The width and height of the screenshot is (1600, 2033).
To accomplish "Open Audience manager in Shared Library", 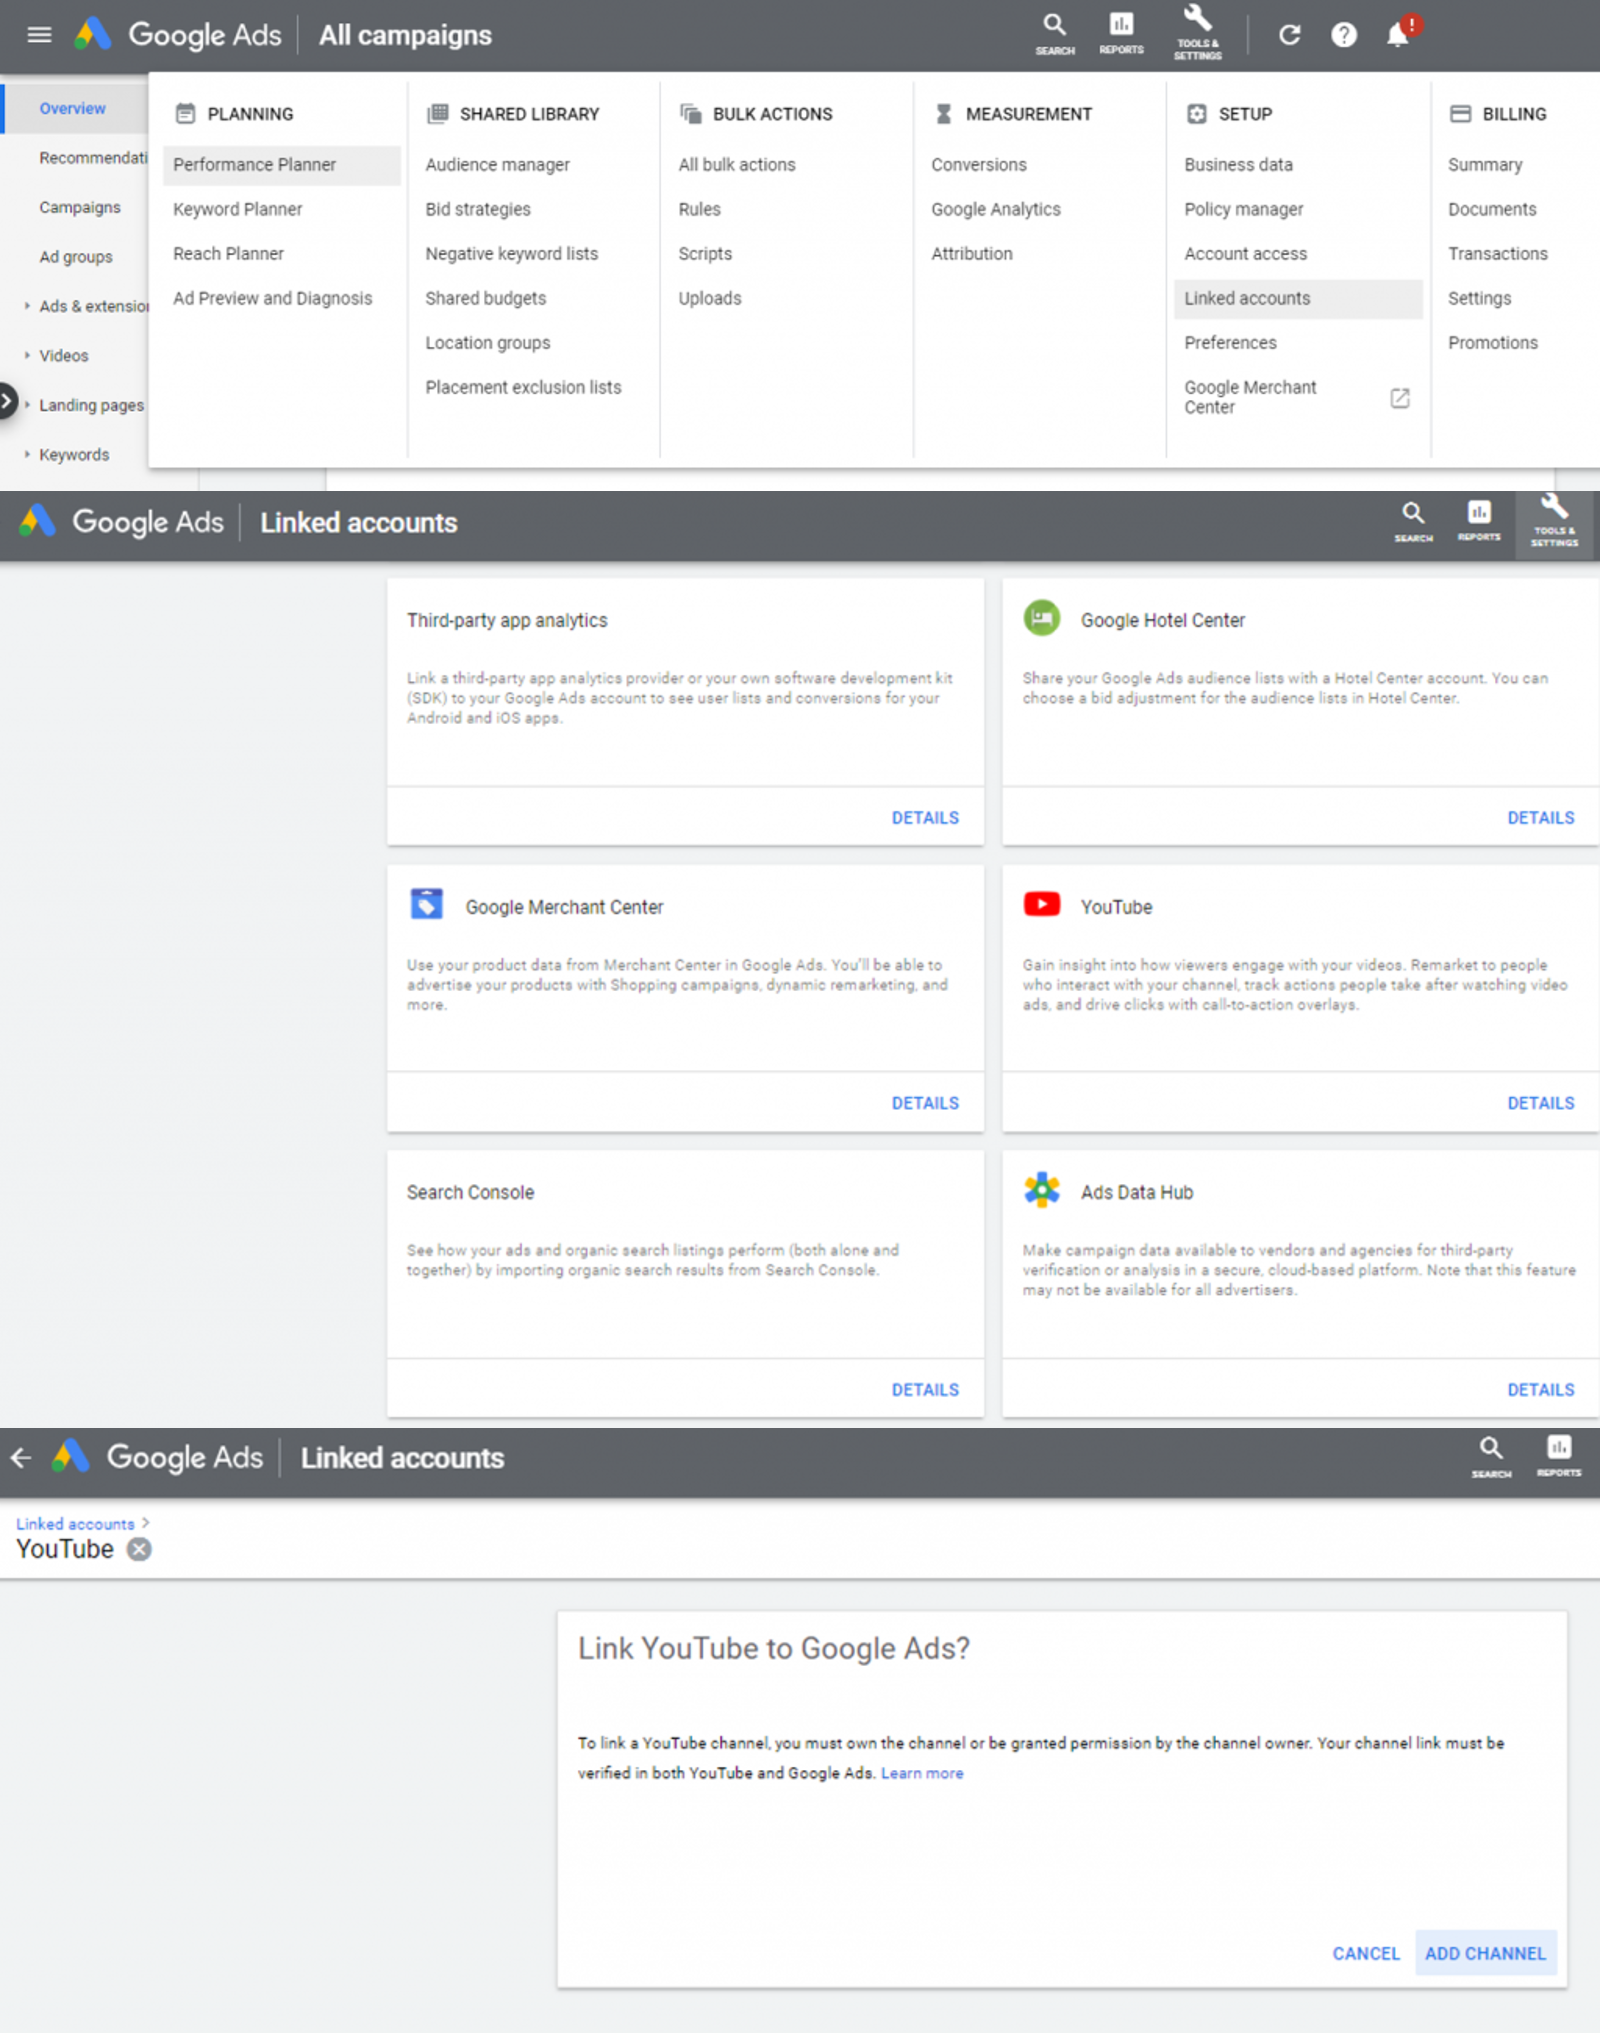I will coord(497,165).
